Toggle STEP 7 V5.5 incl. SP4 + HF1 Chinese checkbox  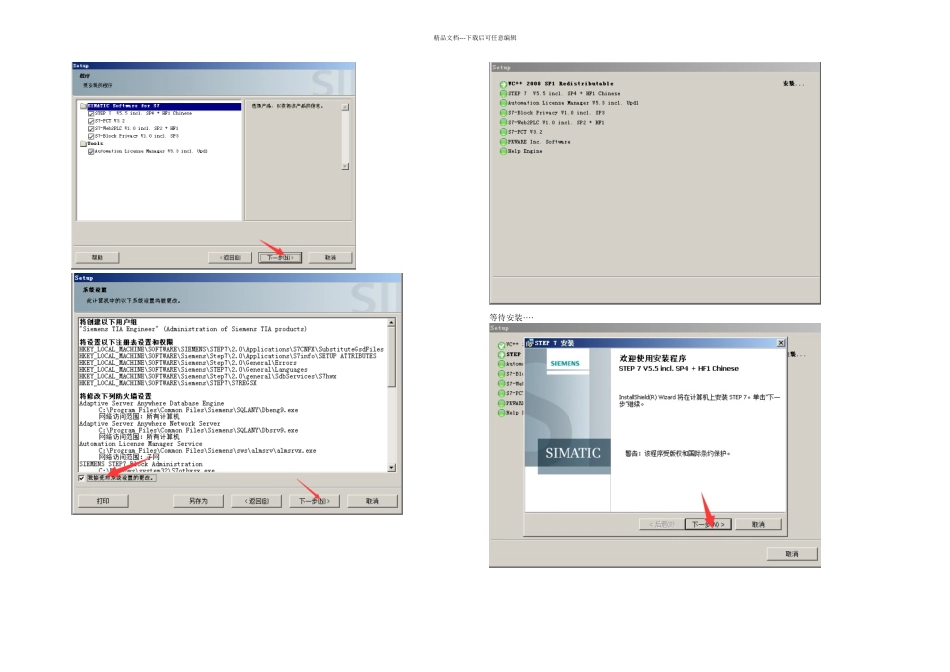tap(91, 113)
